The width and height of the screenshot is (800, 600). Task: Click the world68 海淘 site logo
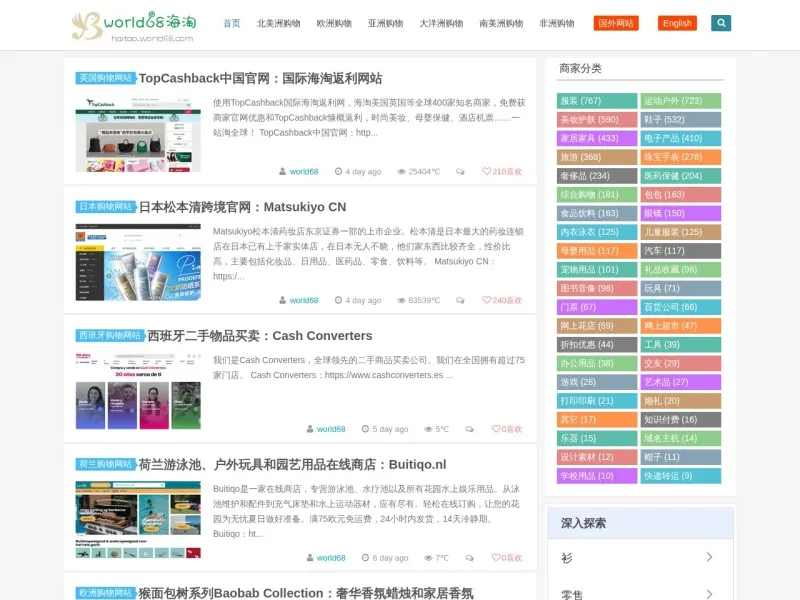134,26
